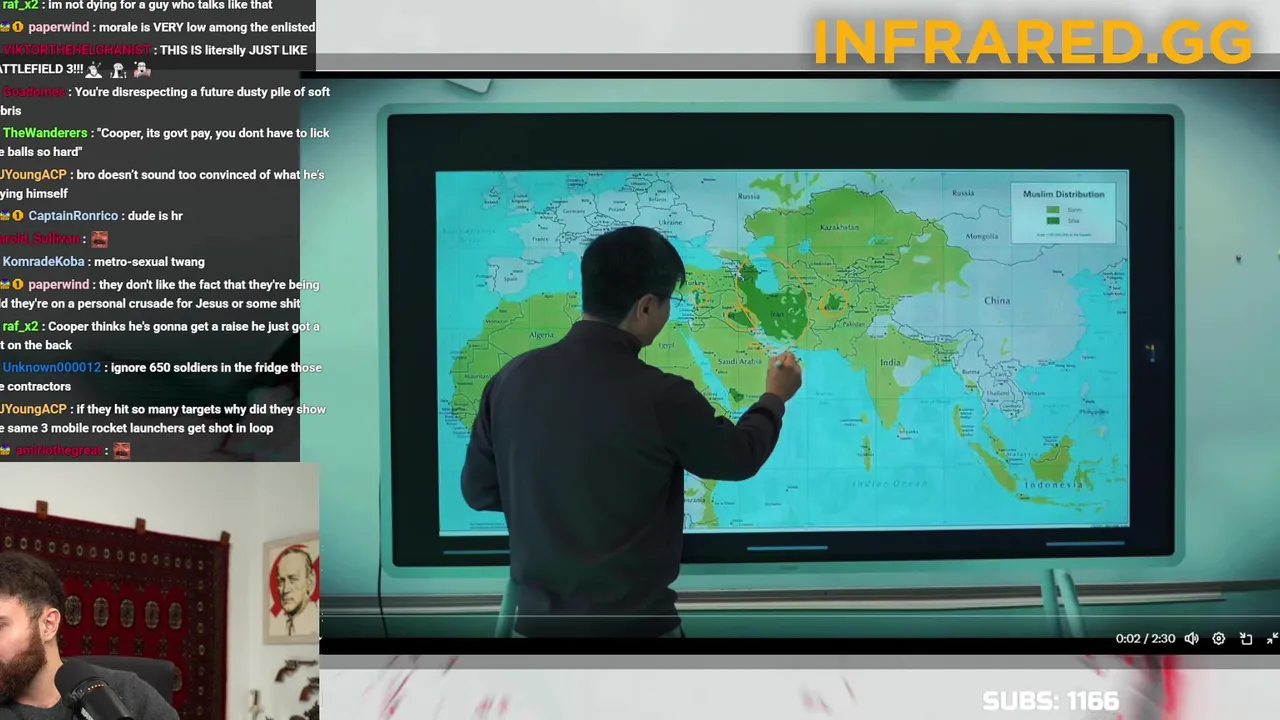Click the '1' badge beside CaptainRonrico
Screen dimensions: 1280x720
(x=17, y=216)
